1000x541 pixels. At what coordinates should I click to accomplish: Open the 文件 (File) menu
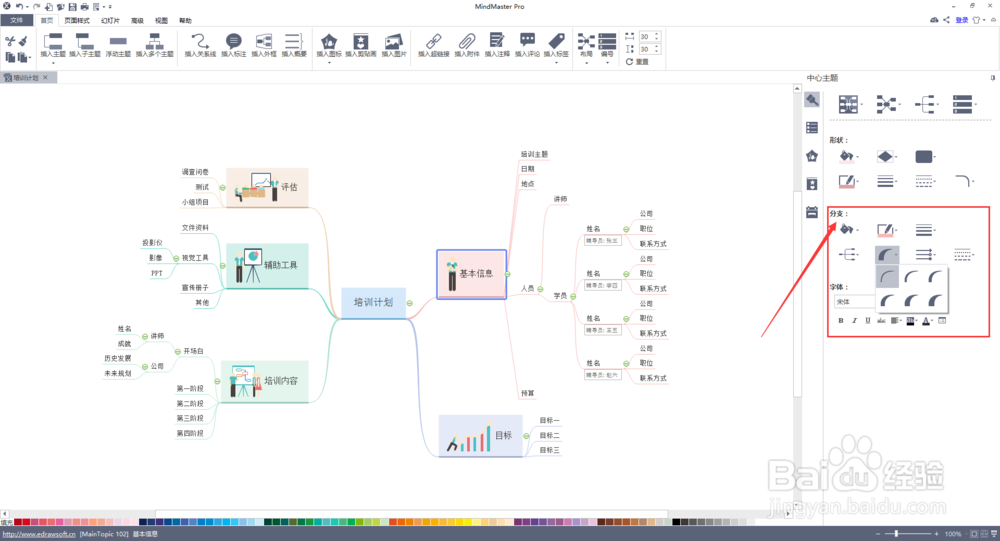coord(17,20)
